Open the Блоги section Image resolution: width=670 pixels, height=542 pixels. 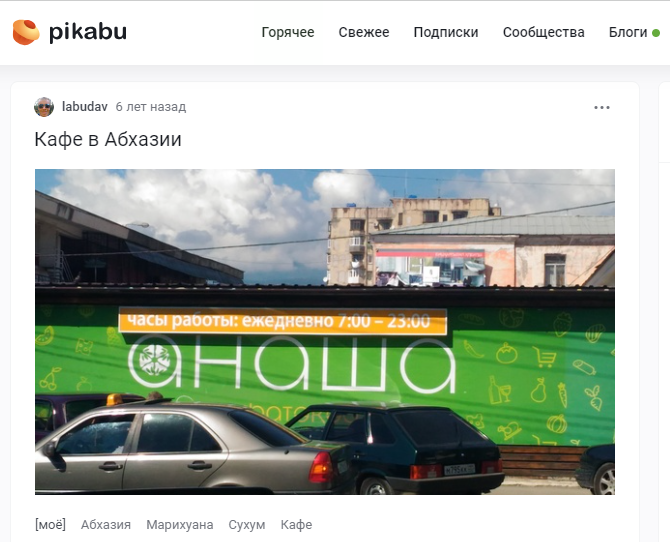628,32
